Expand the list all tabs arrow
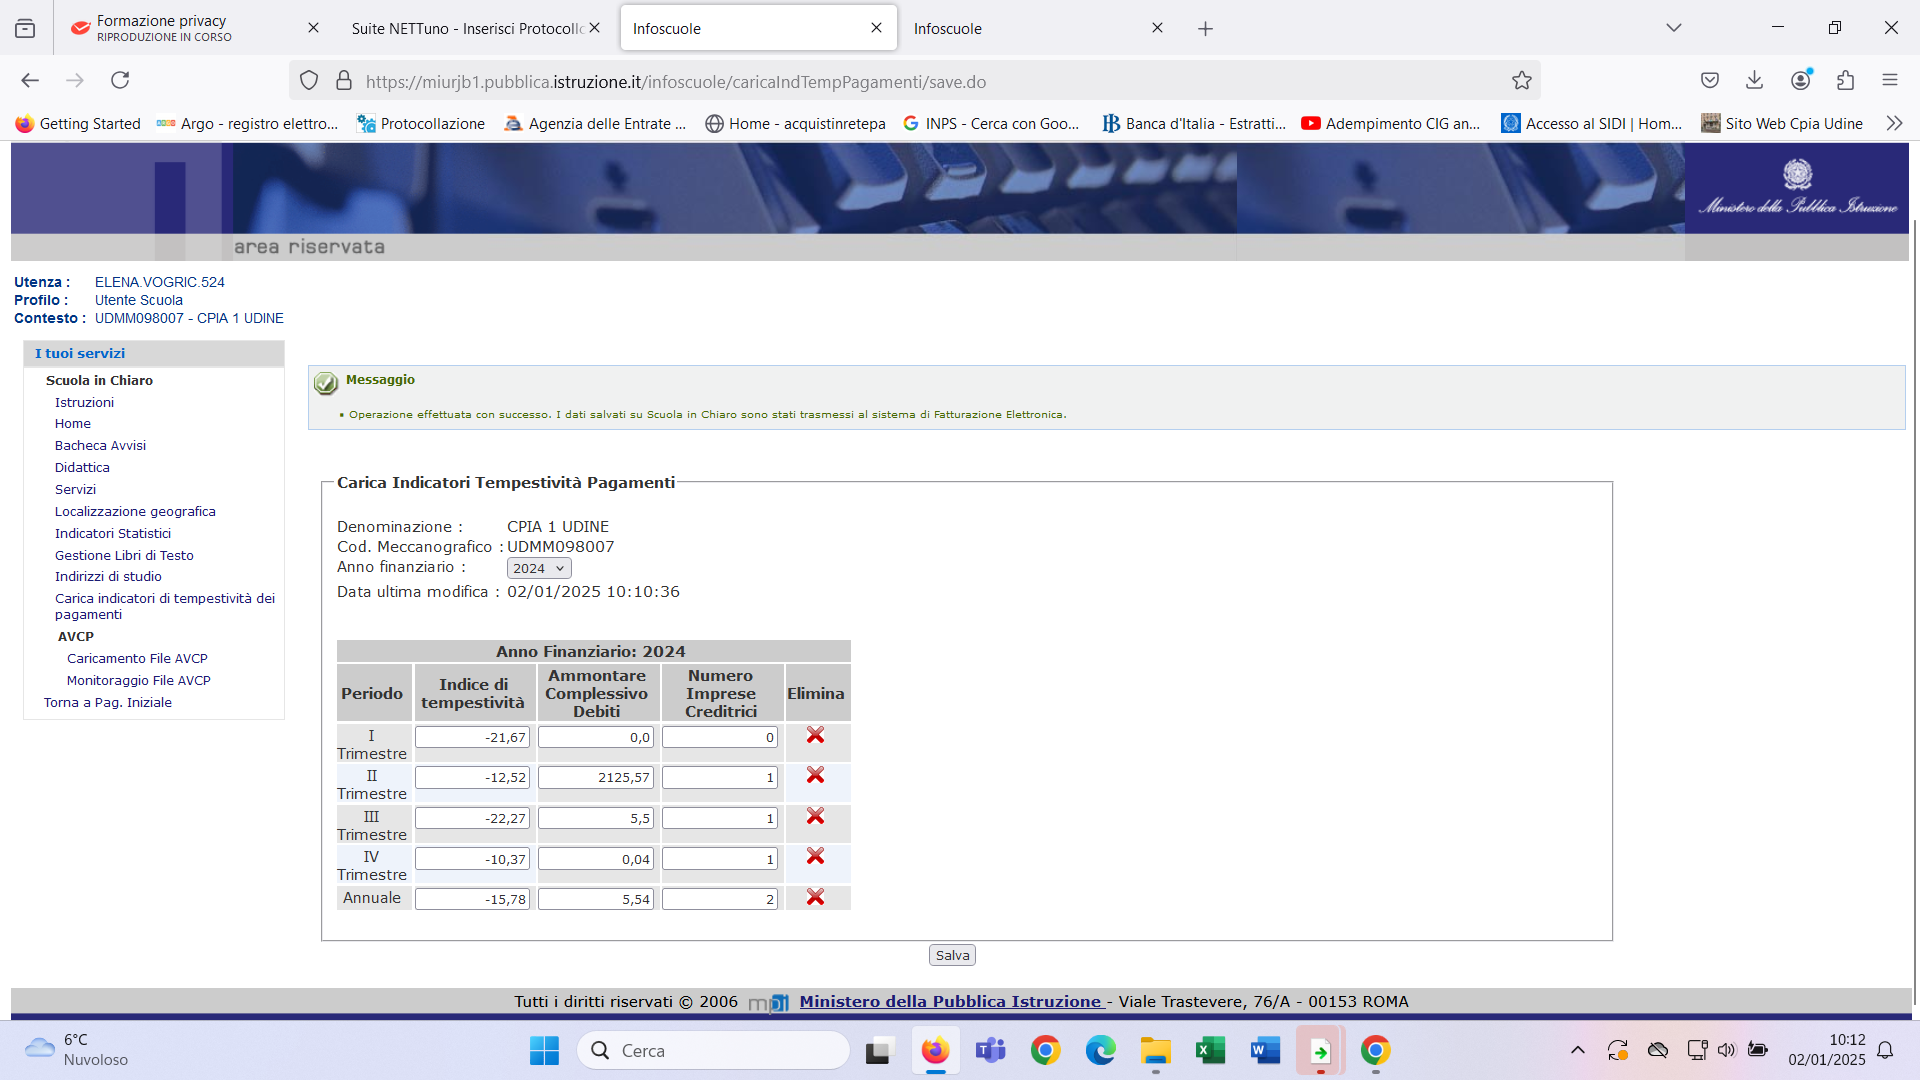 [1673, 28]
